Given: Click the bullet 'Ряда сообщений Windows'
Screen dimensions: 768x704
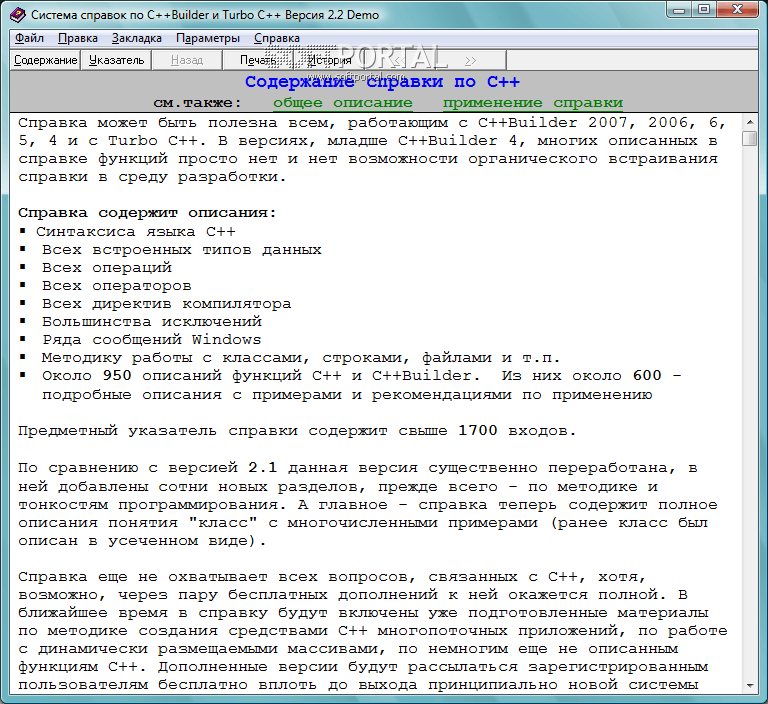Looking at the screenshot, I should coord(151,340).
